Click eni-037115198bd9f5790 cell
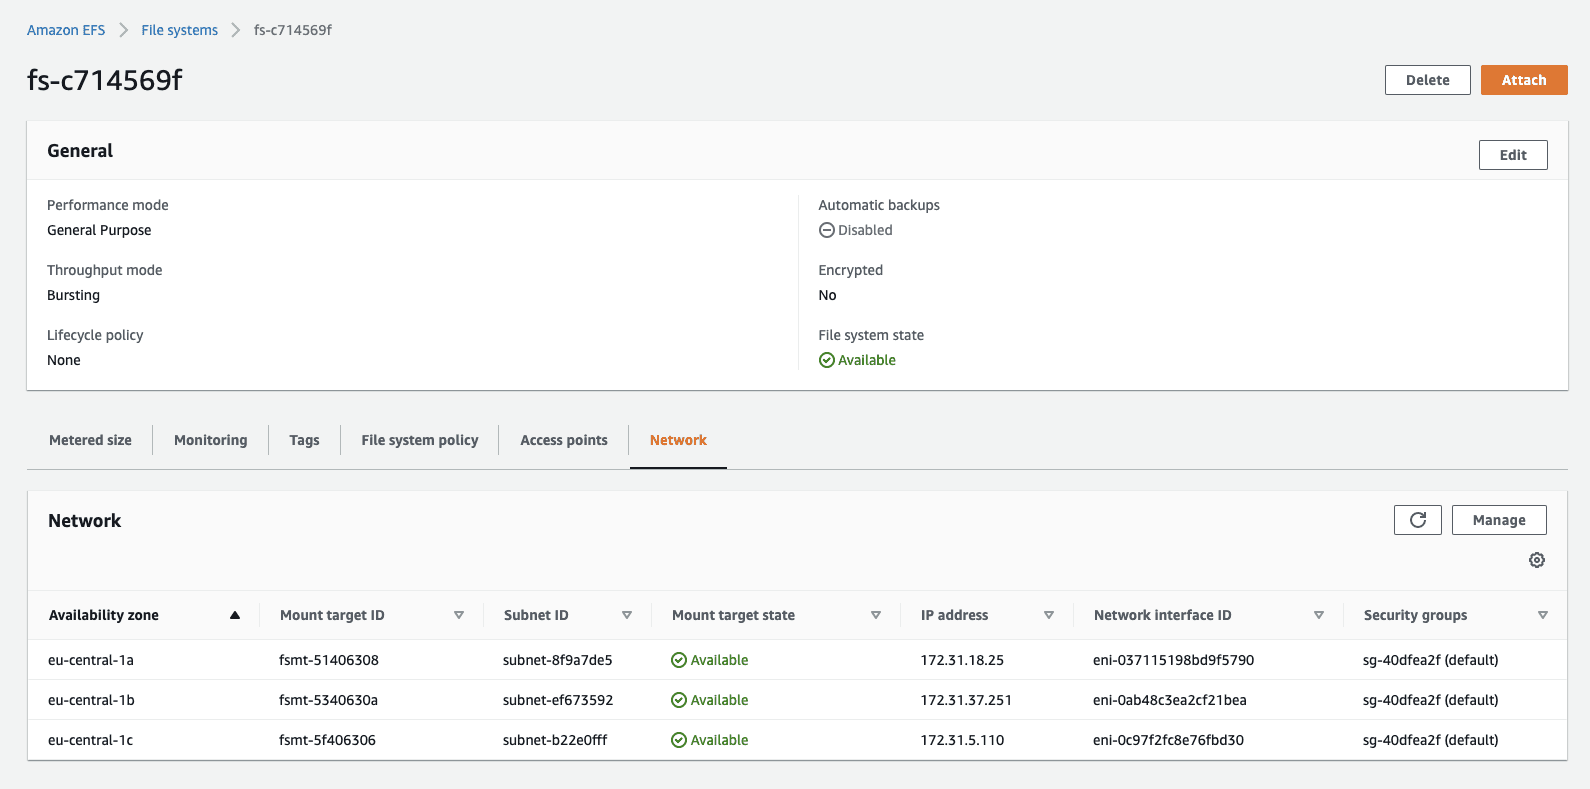Screen dimensions: 1590x789 [1173, 660]
